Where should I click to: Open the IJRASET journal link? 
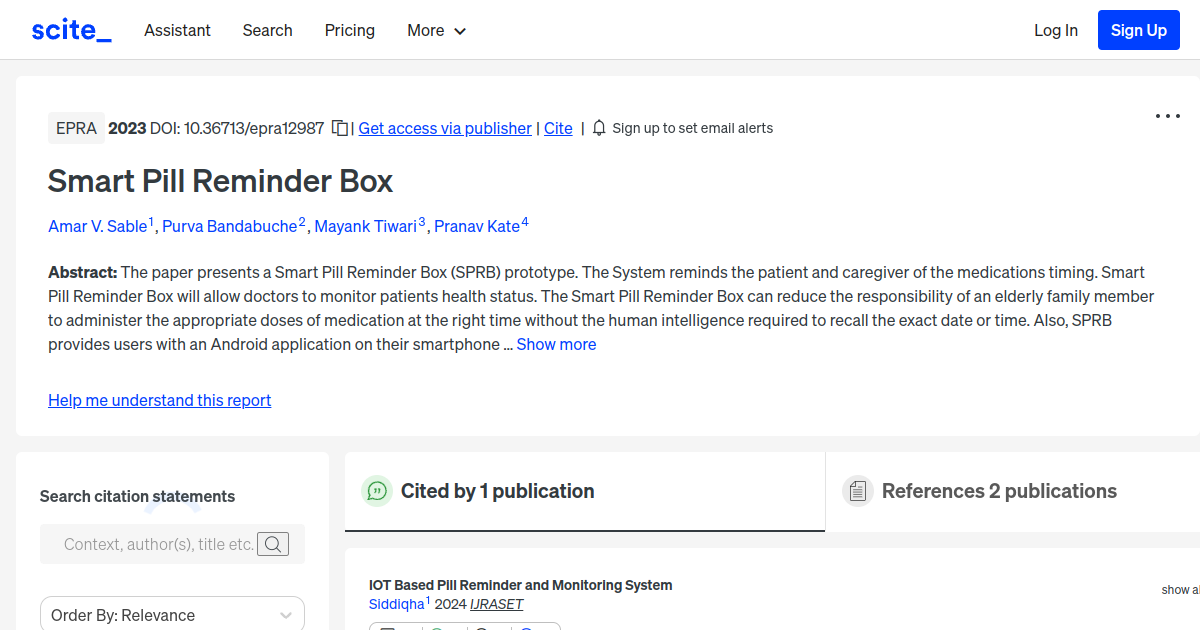496,604
